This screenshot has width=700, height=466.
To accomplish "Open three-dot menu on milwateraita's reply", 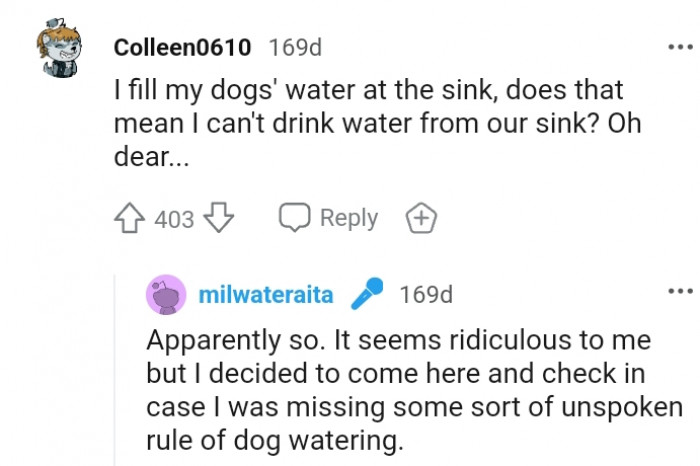I will click(x=679, y=291).
